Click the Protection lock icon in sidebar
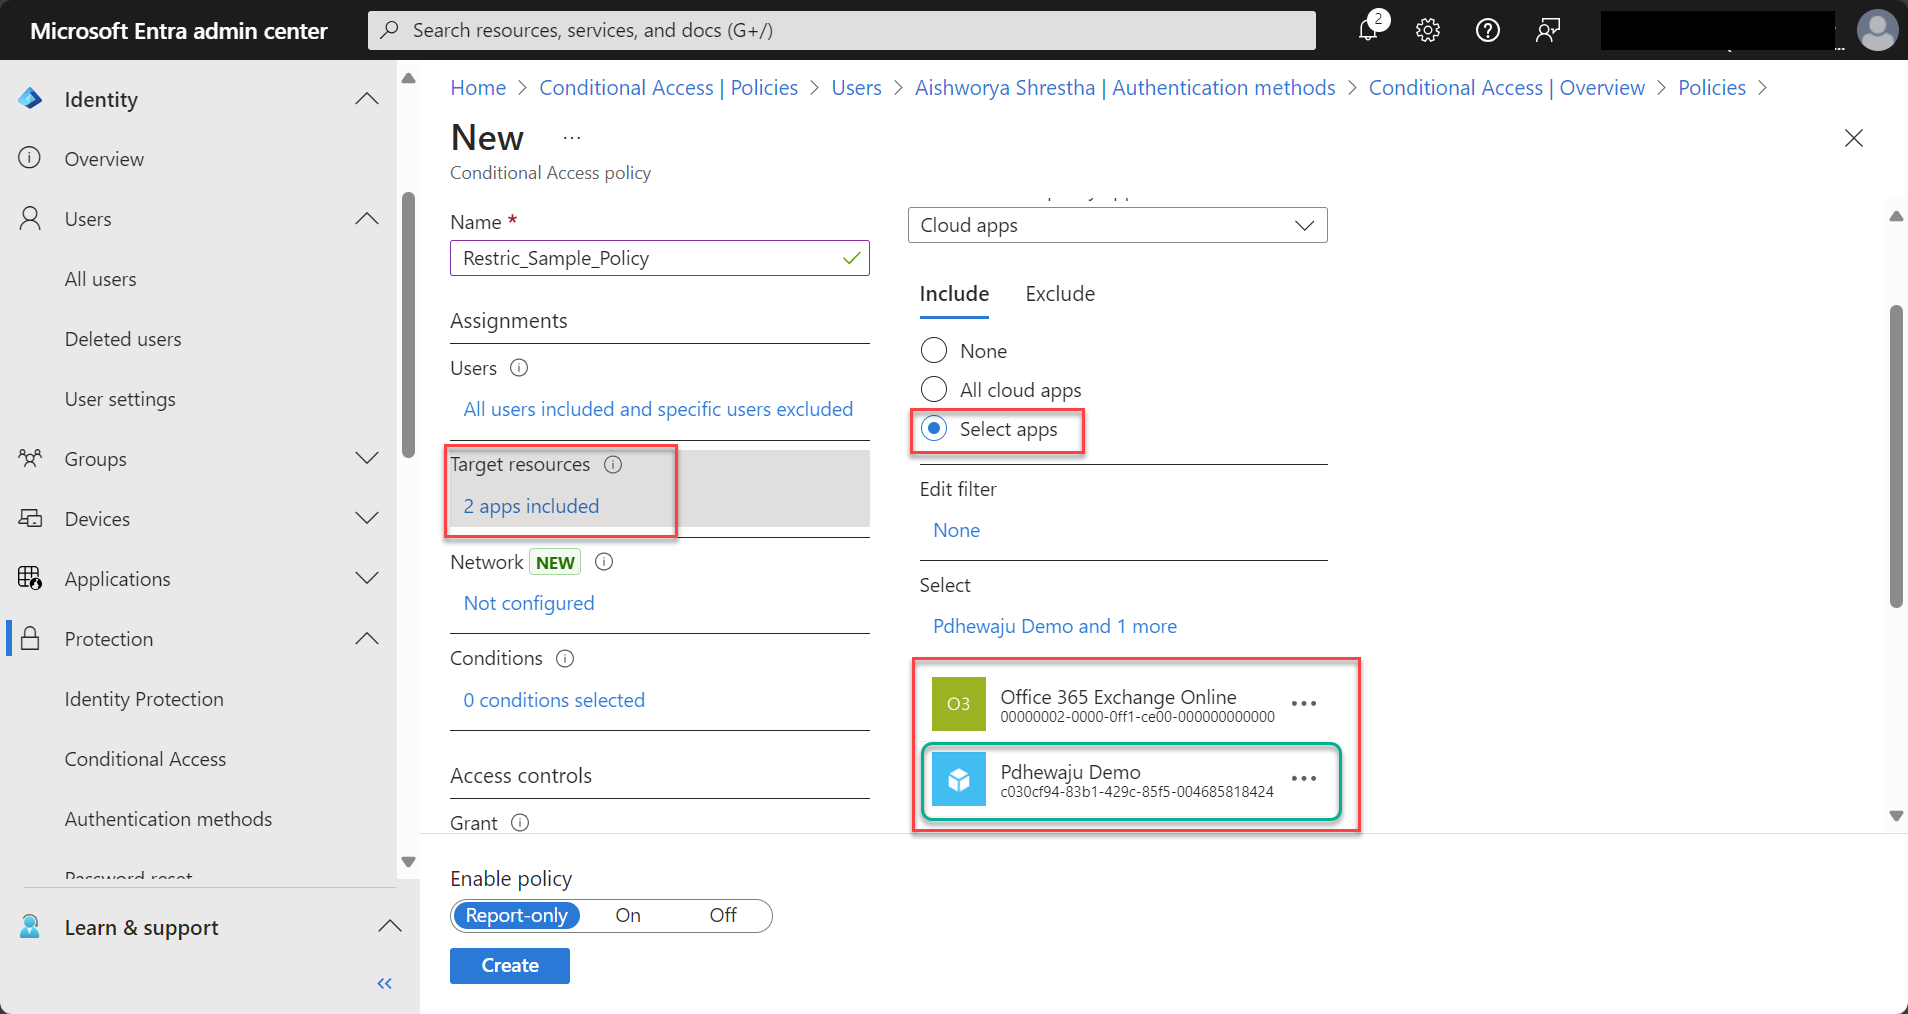 coord(30,638)
